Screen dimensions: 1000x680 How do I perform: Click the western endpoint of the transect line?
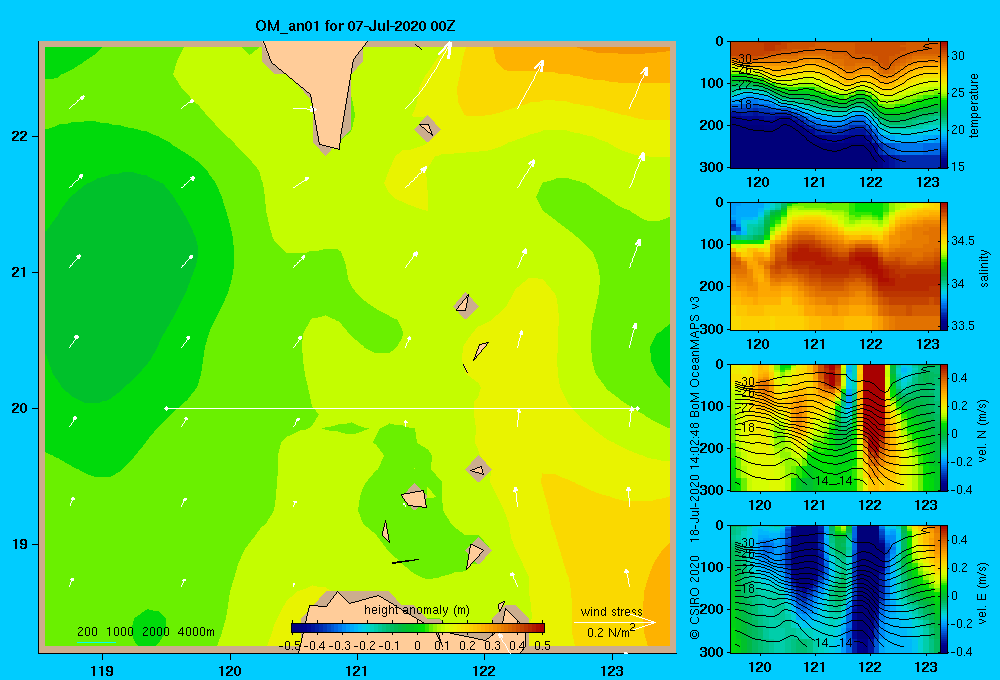166,408
